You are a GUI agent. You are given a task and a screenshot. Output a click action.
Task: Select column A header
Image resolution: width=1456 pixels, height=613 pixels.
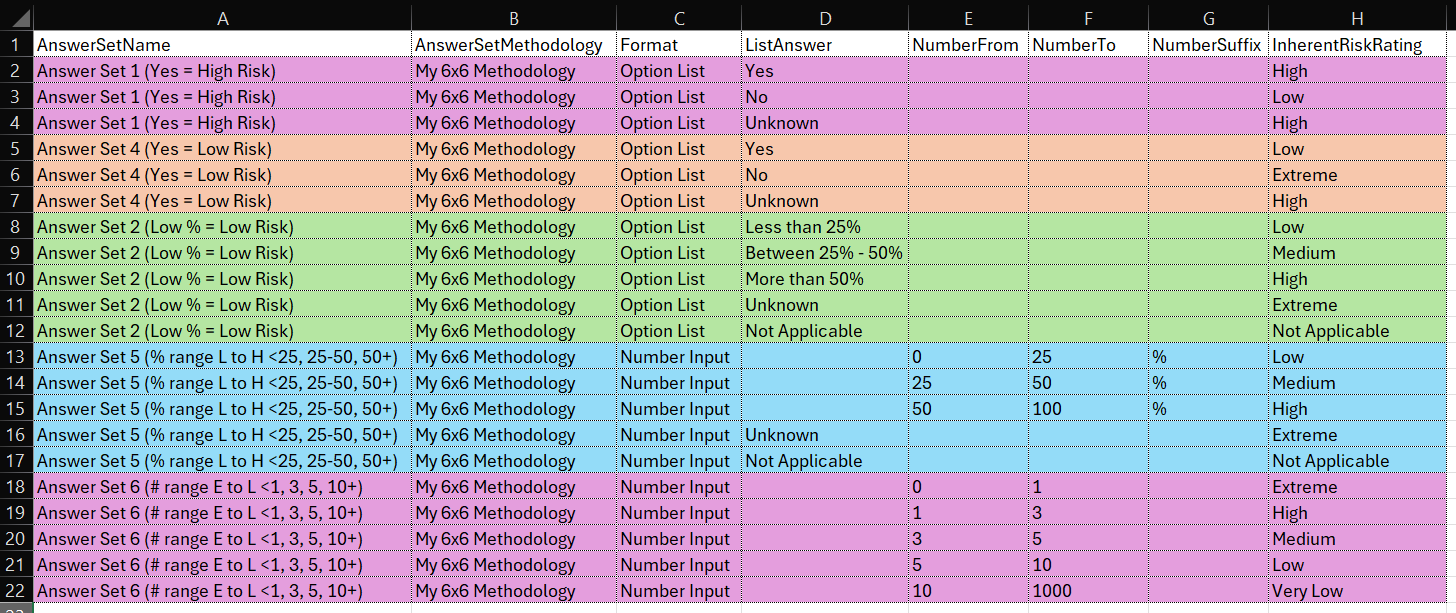(x=222, y=17)
